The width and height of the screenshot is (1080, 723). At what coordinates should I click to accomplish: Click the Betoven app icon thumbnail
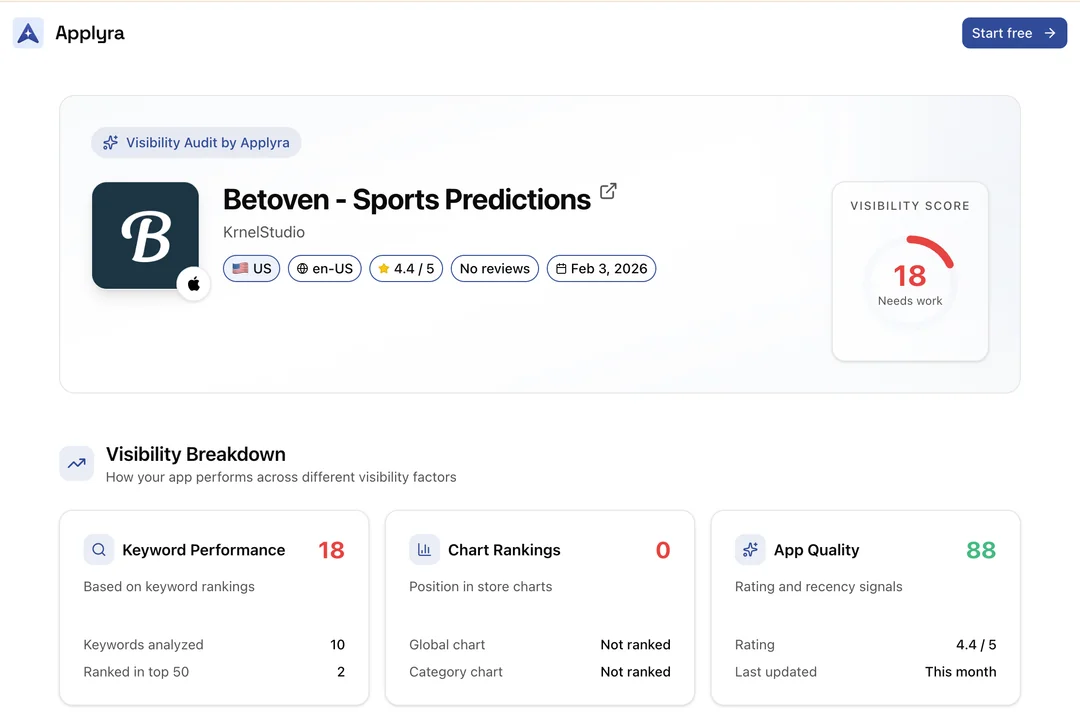coord(145,236)
